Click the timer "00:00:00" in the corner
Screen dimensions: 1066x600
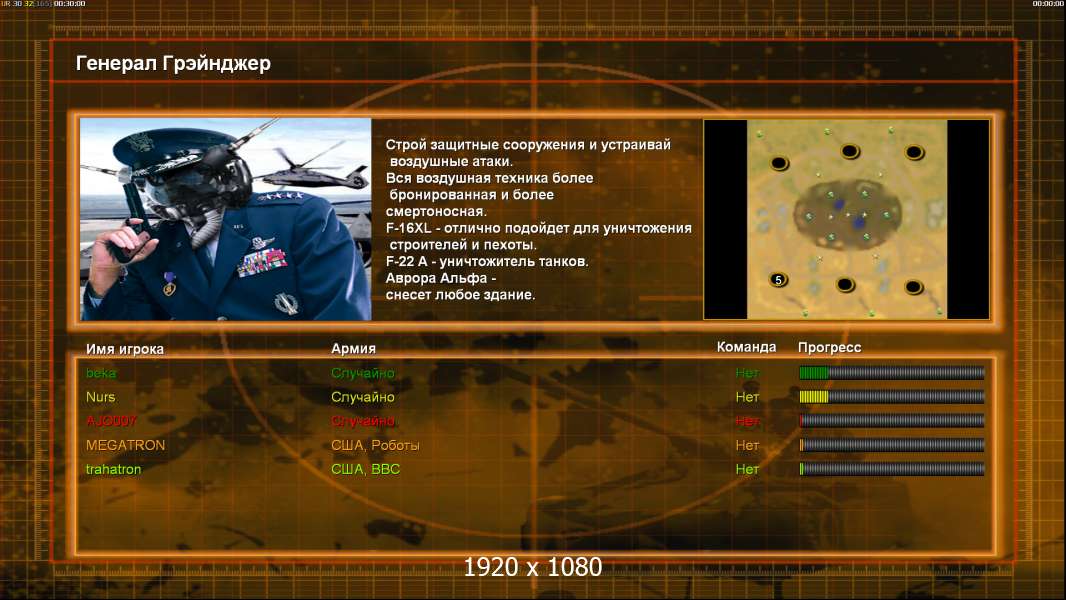(x=1047, y=4)
